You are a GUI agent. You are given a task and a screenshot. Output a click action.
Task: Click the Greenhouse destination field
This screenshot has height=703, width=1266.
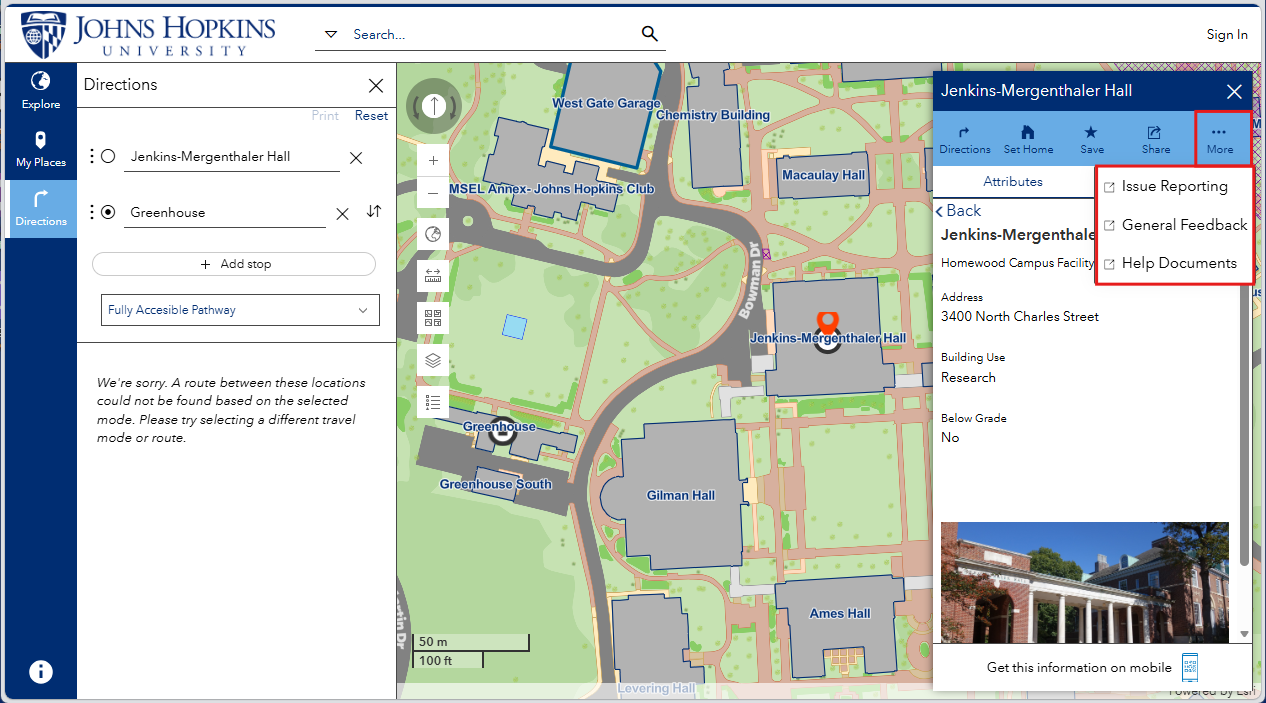coord(225,213)
